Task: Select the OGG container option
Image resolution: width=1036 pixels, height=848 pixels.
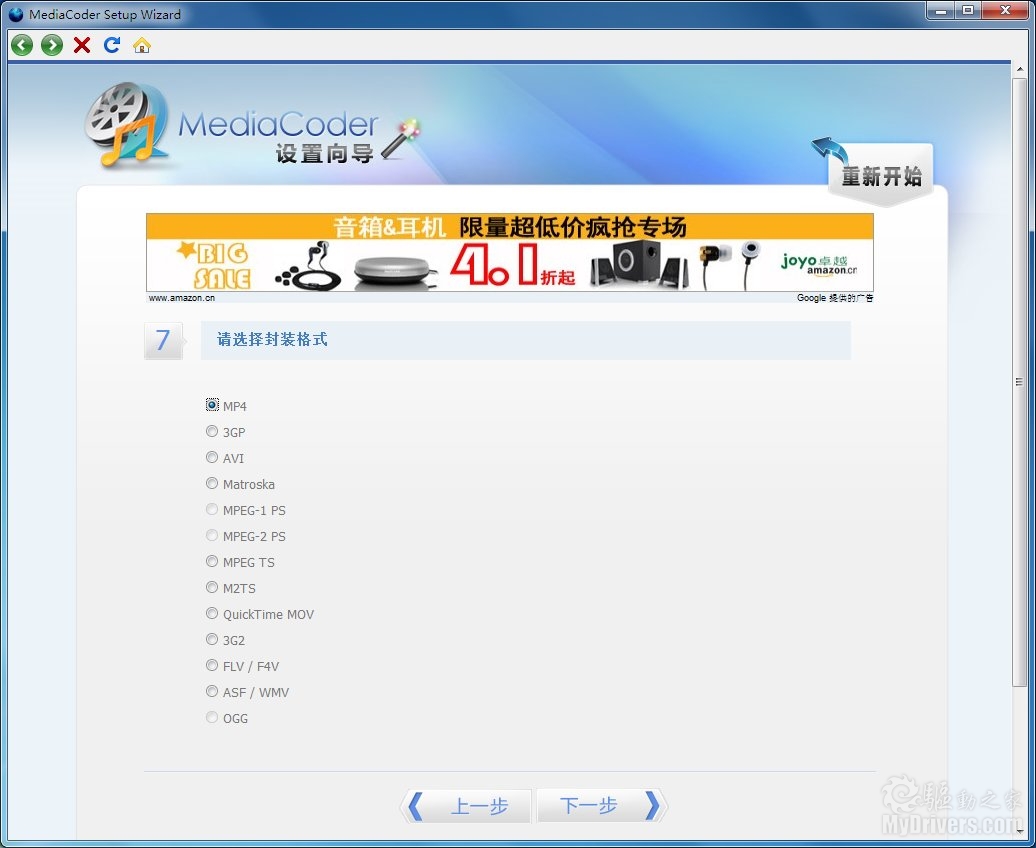Action: [x=212, y=717]
